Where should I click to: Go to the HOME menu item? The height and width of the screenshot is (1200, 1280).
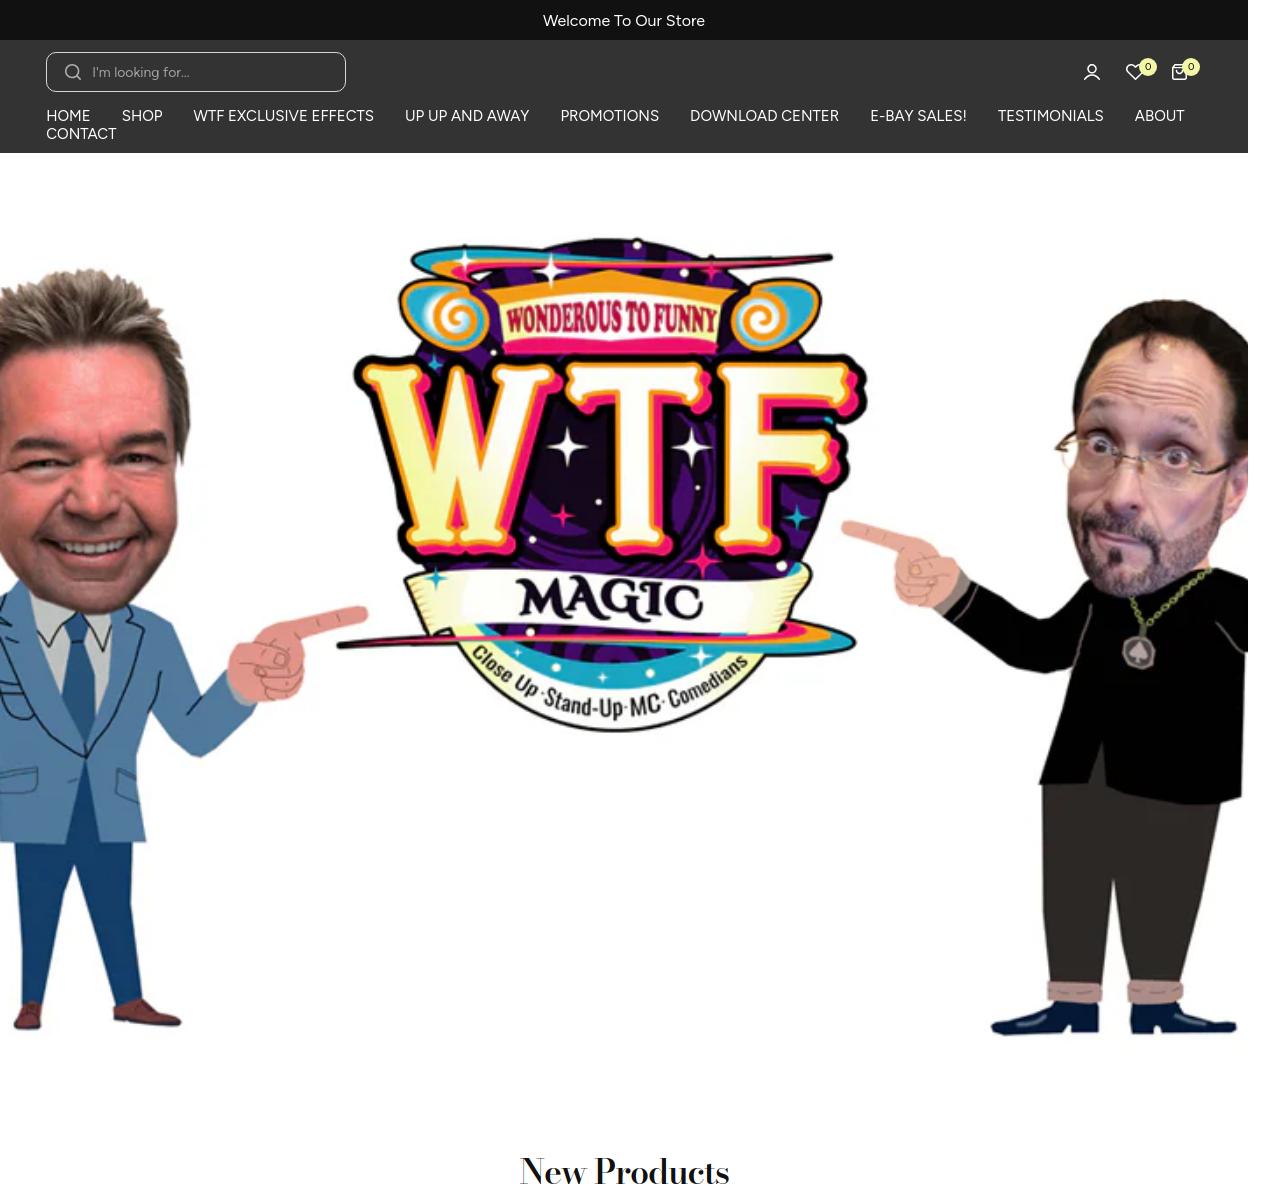click(x=68, y=116)
